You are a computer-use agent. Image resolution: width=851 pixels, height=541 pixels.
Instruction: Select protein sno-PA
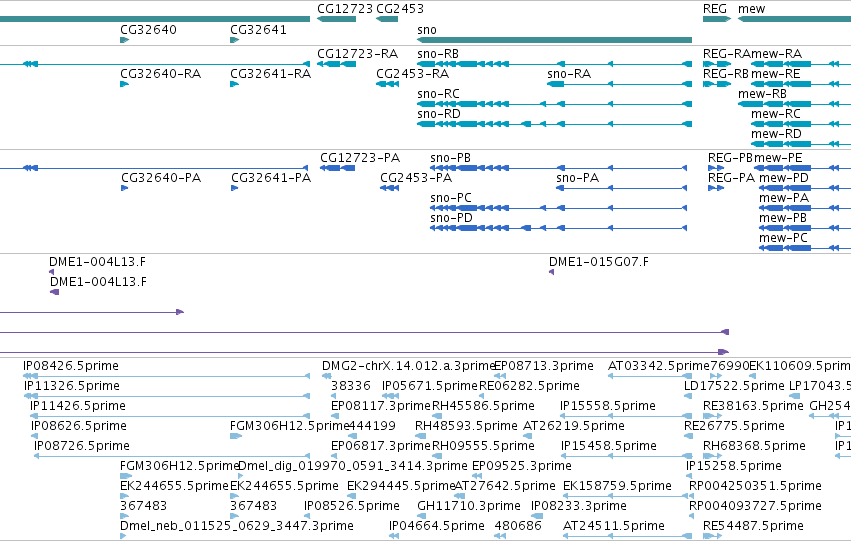621,188
